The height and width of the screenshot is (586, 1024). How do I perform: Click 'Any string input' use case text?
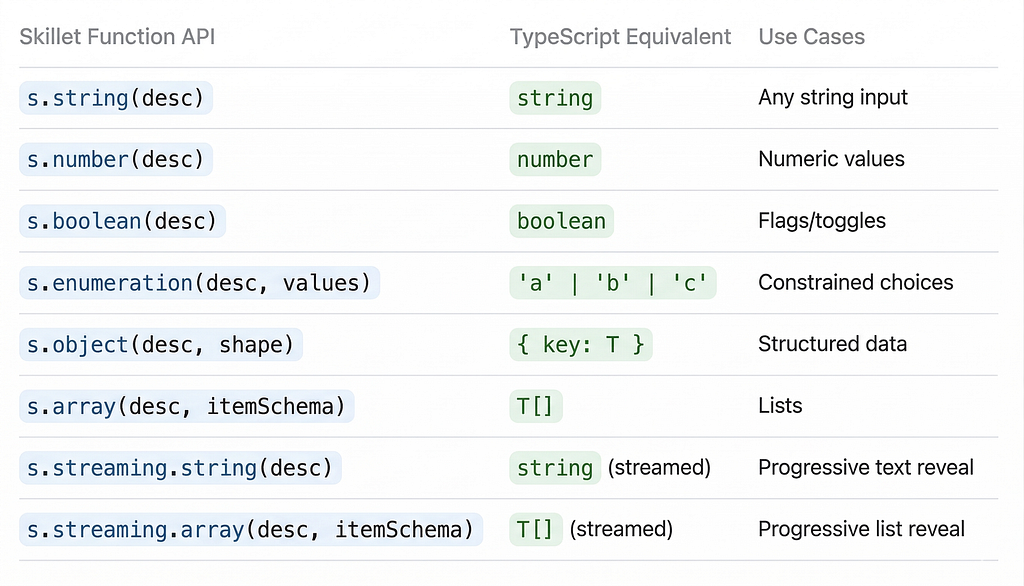(x=833, y=97)
